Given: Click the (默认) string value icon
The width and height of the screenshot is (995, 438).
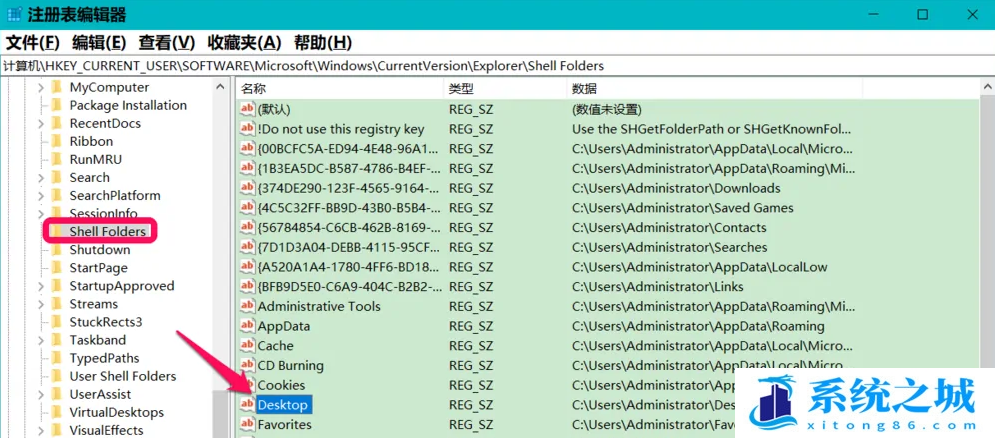Looking at the screenshot, I should (x=247, y=110).
